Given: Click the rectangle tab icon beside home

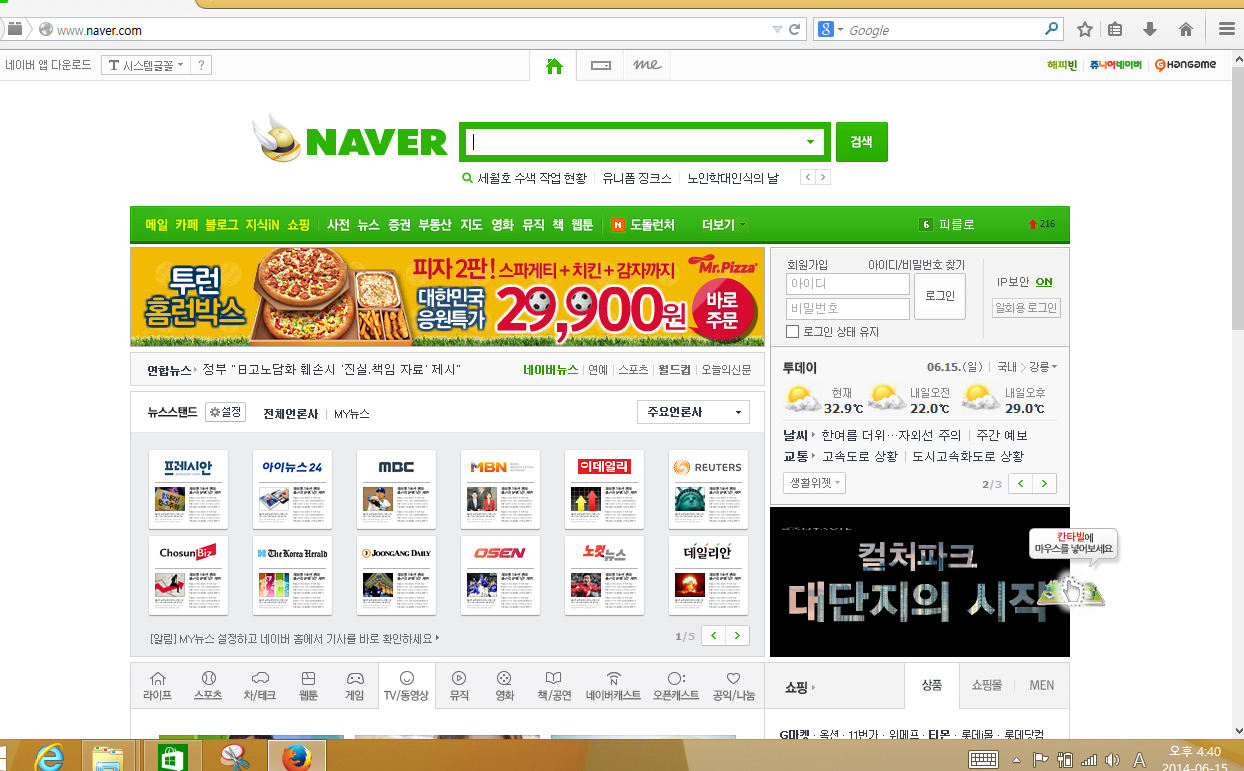Looking at the screenshot, I should (601, 66).
